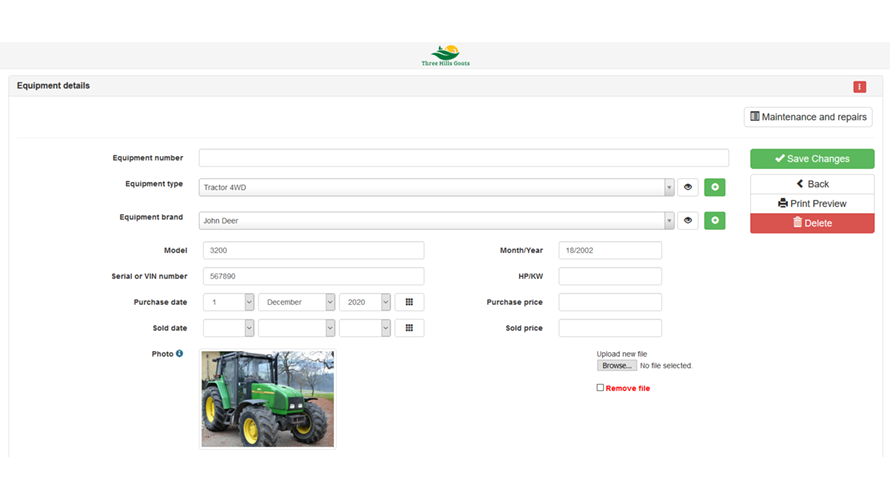This screenshot has height=500, width=890.
Task: Focus the HP/KW field
Action: point(610,276)
